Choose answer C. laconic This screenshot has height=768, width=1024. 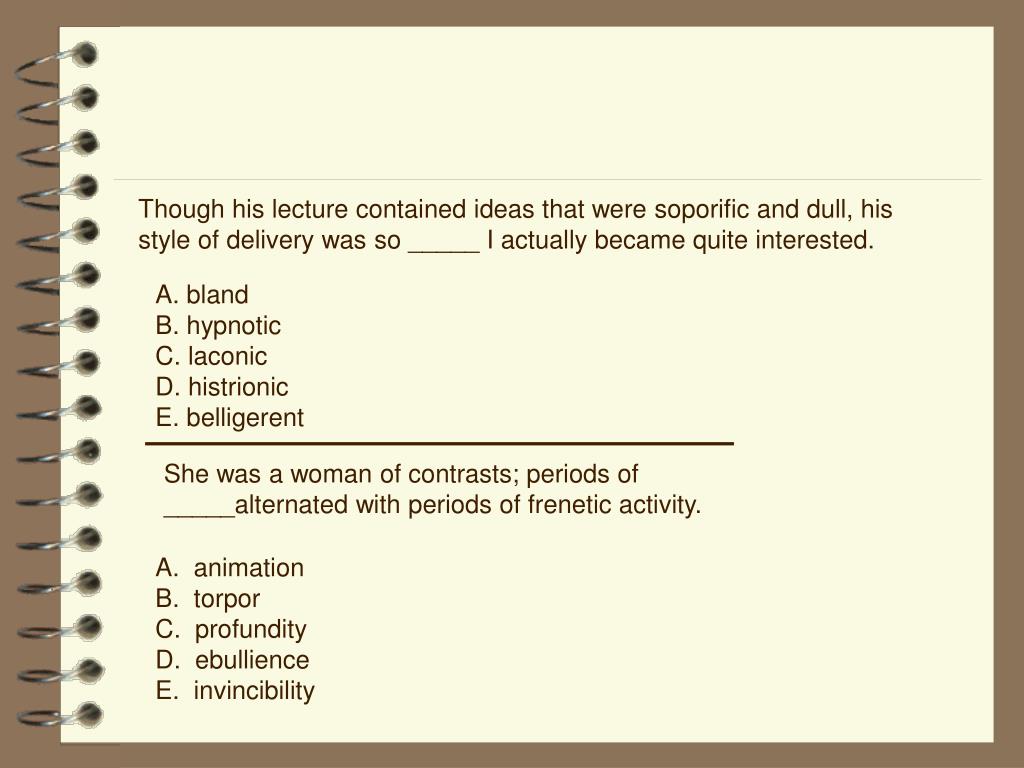click(x=211, y=356)
